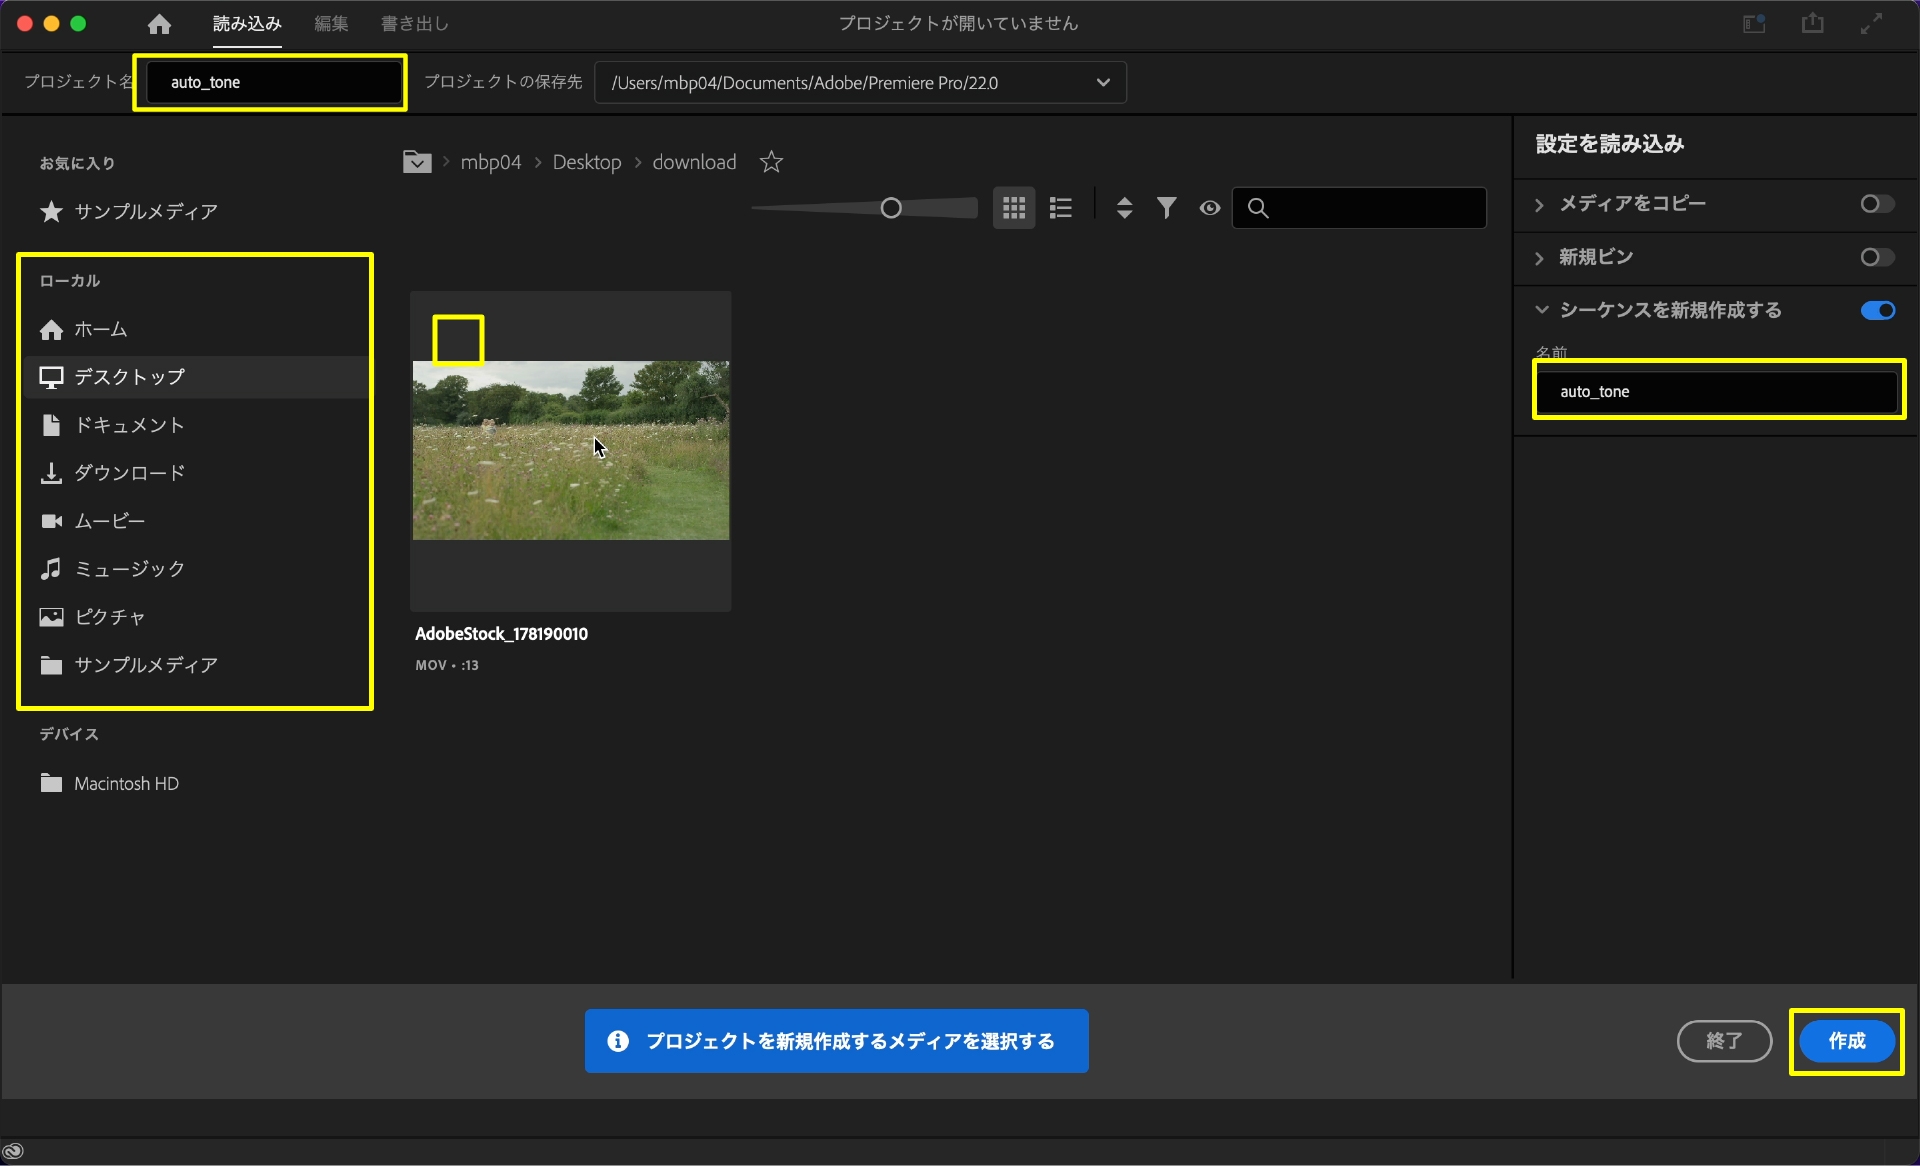Click the sort order arrows icon
The image size is (1920, 1166).
point(1124,208)
